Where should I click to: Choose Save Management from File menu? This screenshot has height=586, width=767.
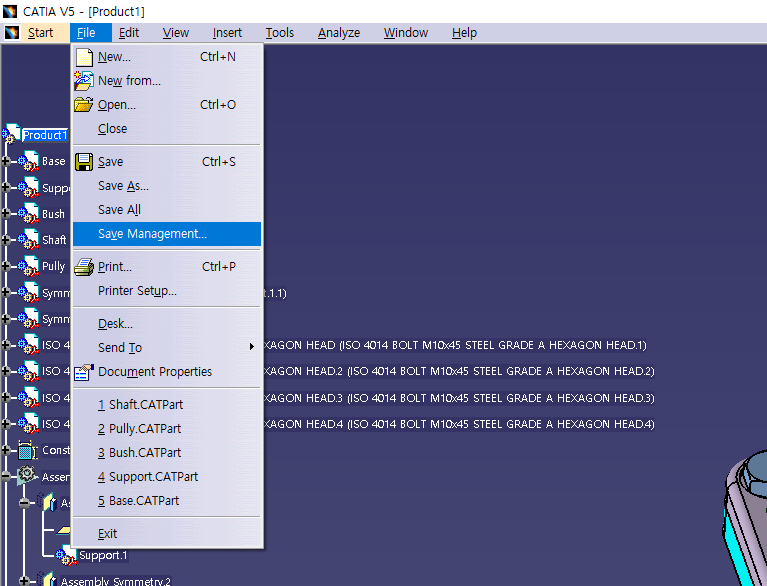[167, 234]
